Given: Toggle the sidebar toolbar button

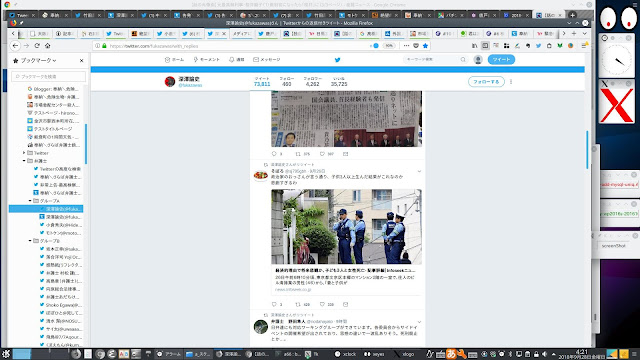Looking at the screenshot, I should coord(485,46).
